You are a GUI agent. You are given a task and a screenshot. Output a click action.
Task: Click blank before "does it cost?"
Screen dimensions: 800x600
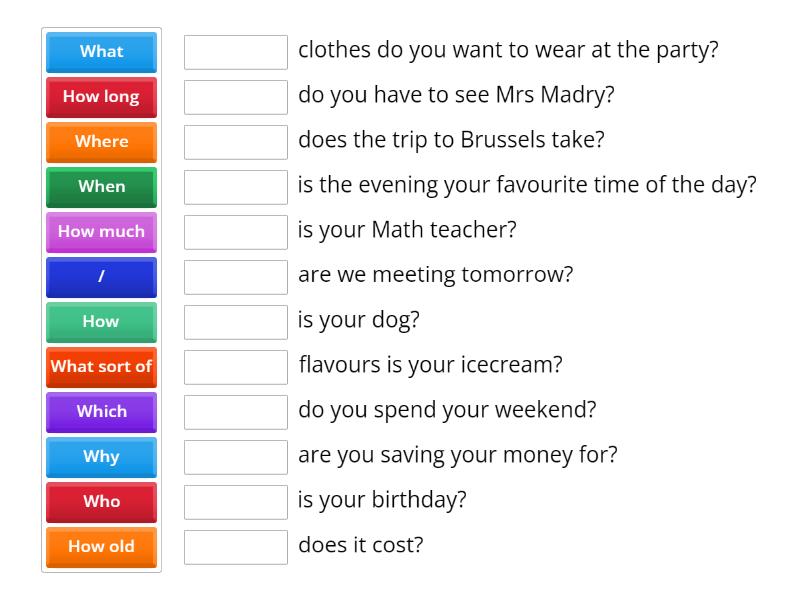tap(236, 547)
